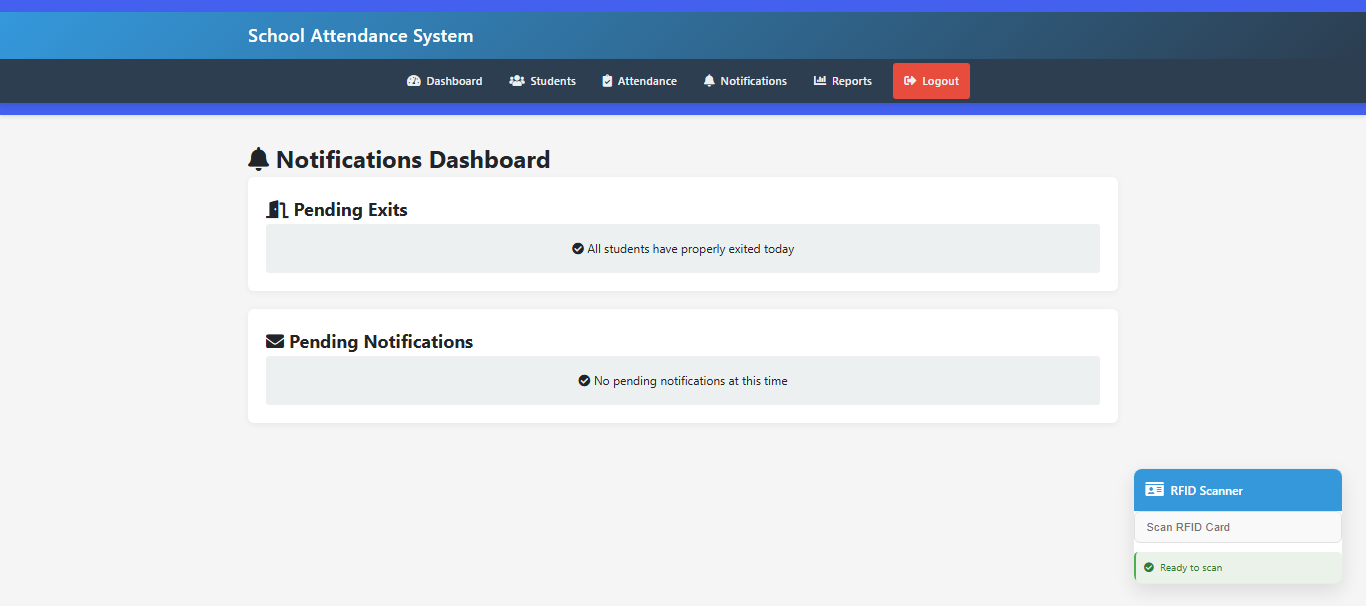Click the door icon next to Pending Exits

click(277, 210)
